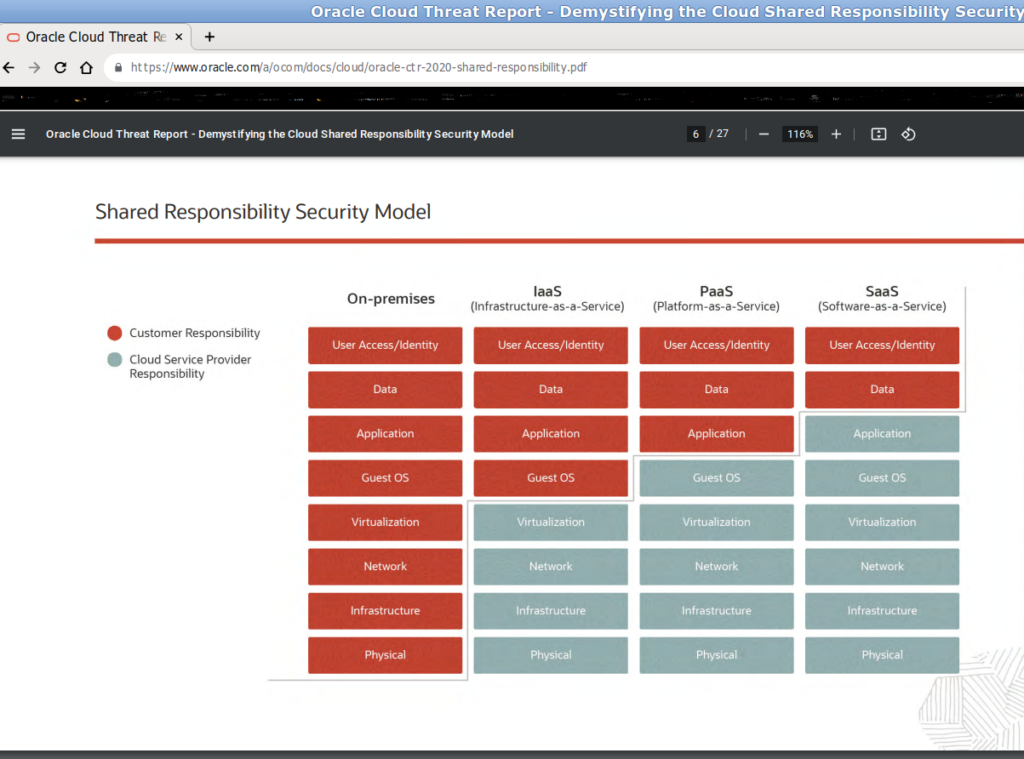Click the "PaaS" column header
1024x759 pixels.
coord(716,291)
